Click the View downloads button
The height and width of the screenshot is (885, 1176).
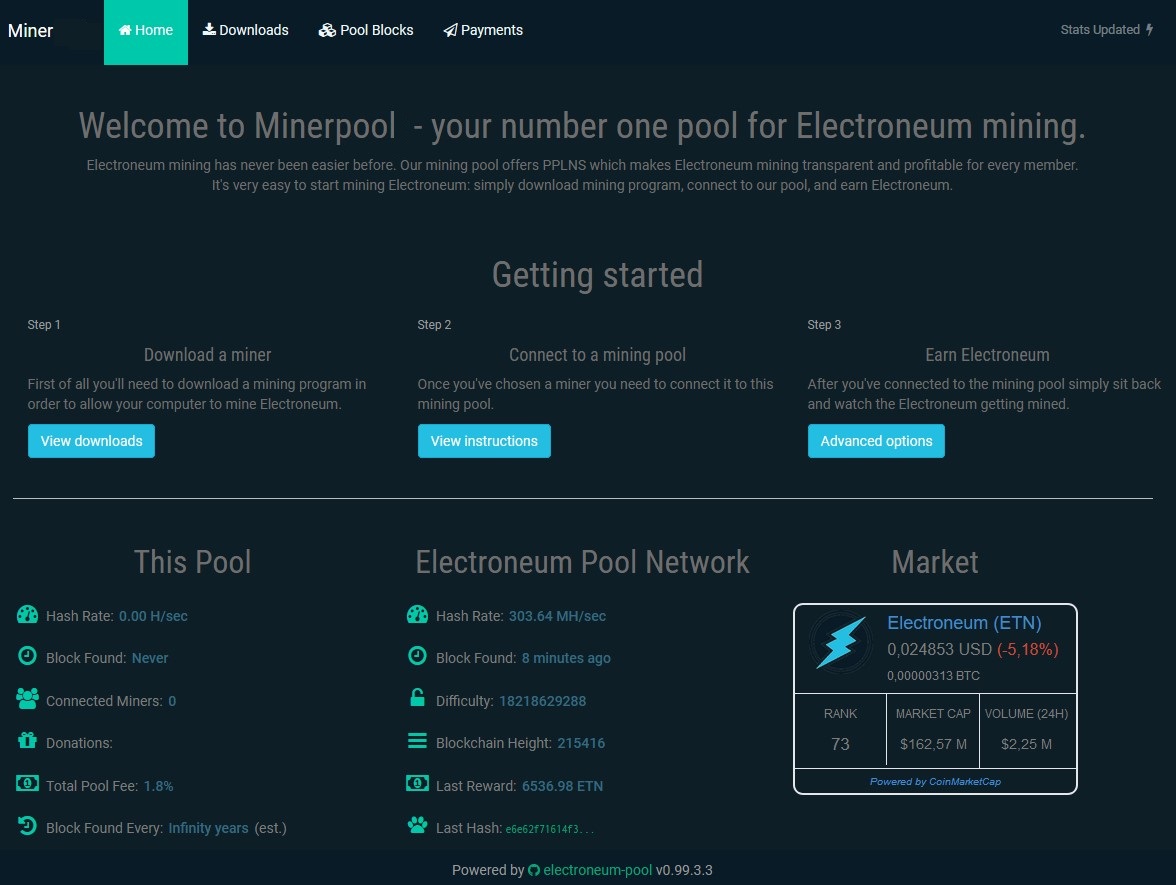pos(92,441)
